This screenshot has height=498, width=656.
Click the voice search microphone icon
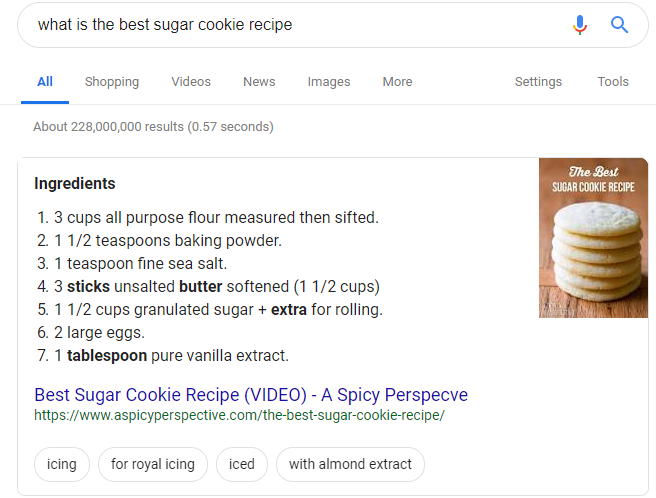click(580, 25)
